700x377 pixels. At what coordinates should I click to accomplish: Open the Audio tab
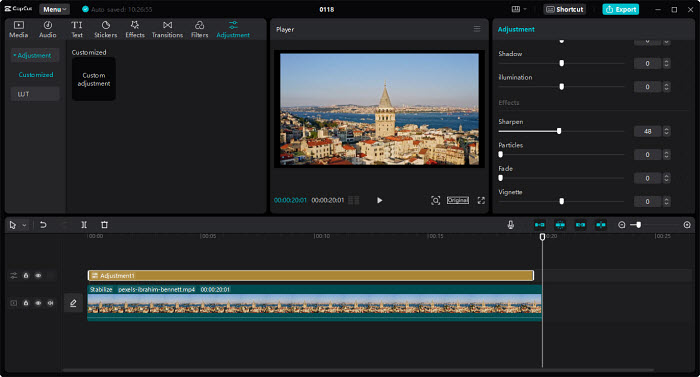[47, 29]
